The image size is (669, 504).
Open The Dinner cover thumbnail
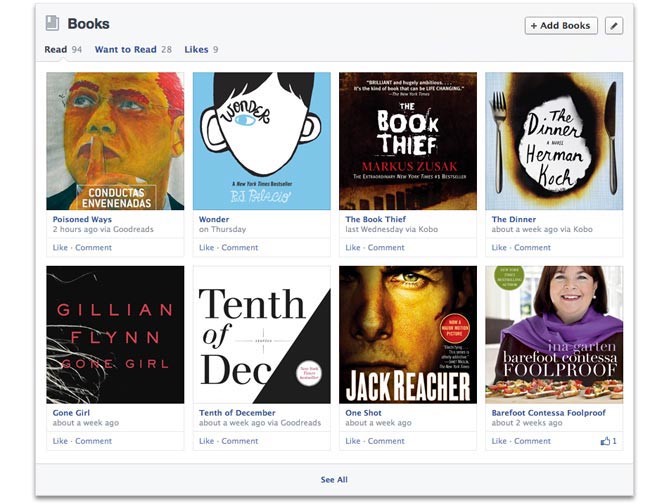[x=554, y=141]
